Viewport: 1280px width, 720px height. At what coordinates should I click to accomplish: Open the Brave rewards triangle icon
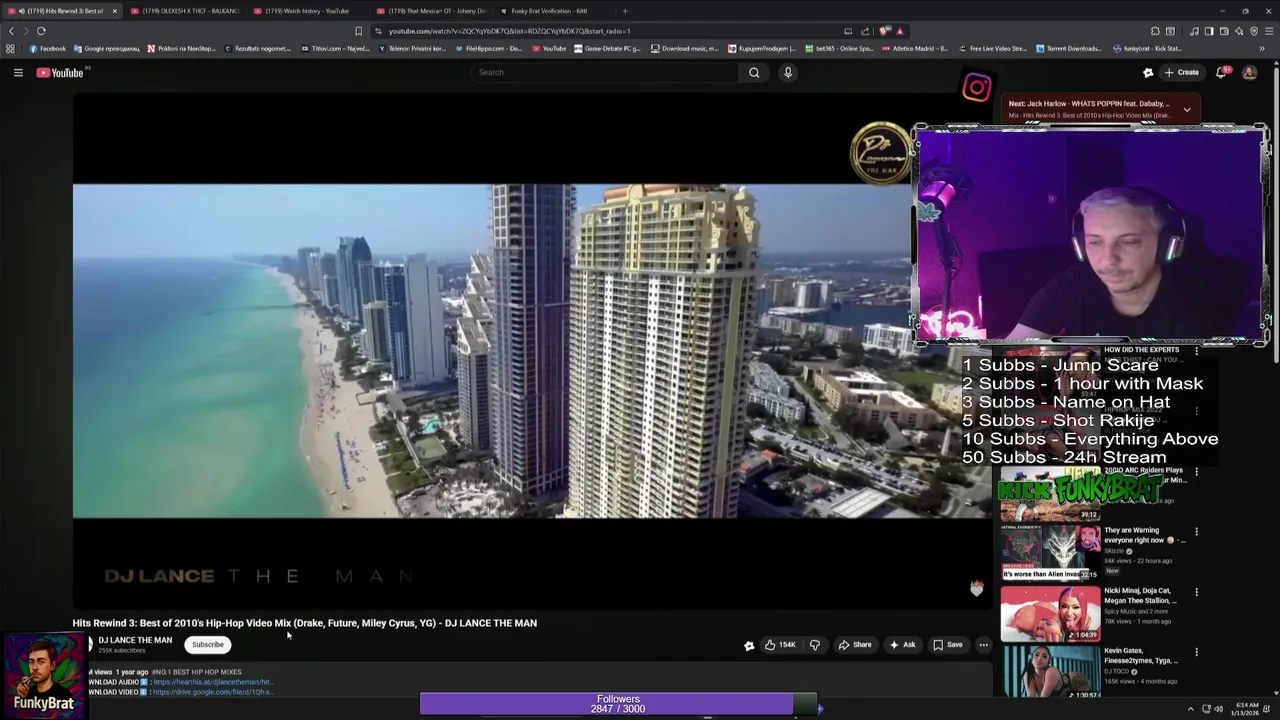click(x=900, y=31)
